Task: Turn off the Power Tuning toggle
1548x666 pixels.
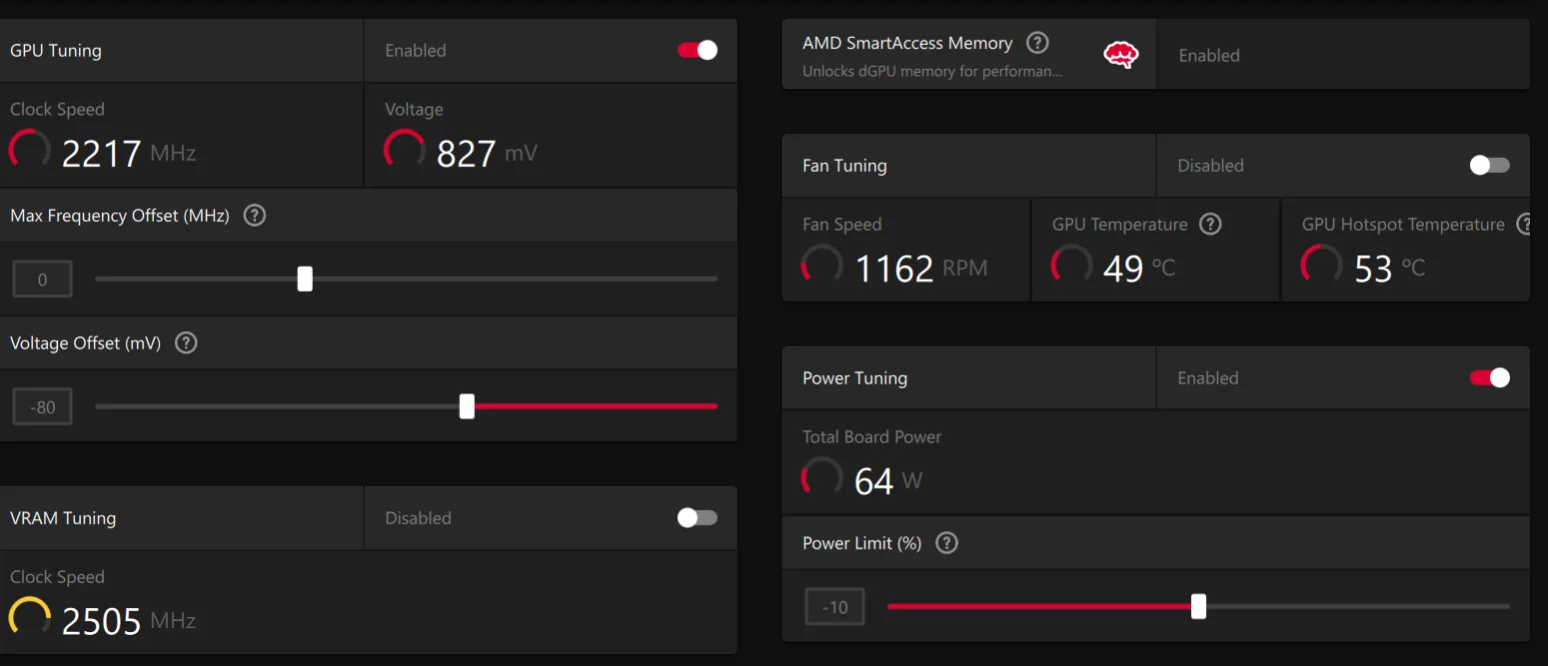Action: pos(1490,377)
